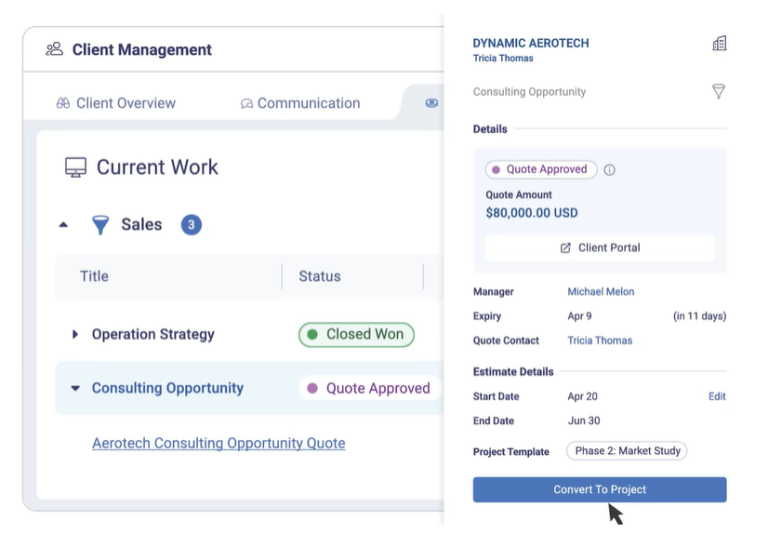This screenshot has height=547, width=768.
Task: Open the Aerotech Consulting Opportunity Quote link
Action: click(218, 443)
